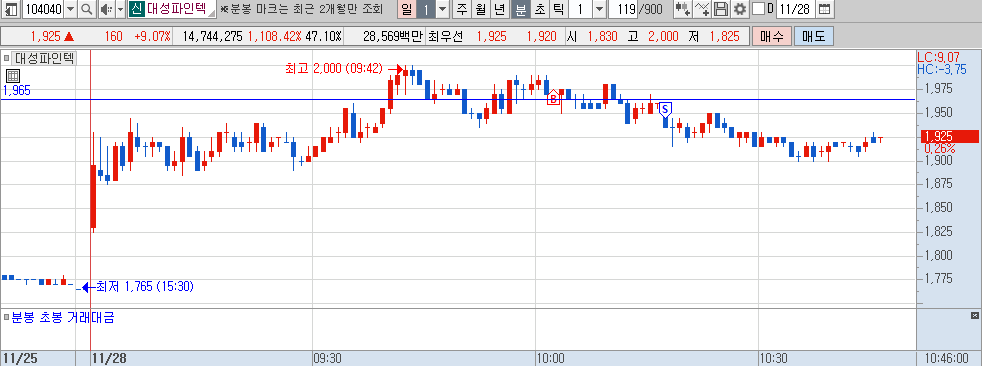Viewport: 982px width, 366px height.
Task: Click the 최우선 best quote label
Action: point(444,36)
